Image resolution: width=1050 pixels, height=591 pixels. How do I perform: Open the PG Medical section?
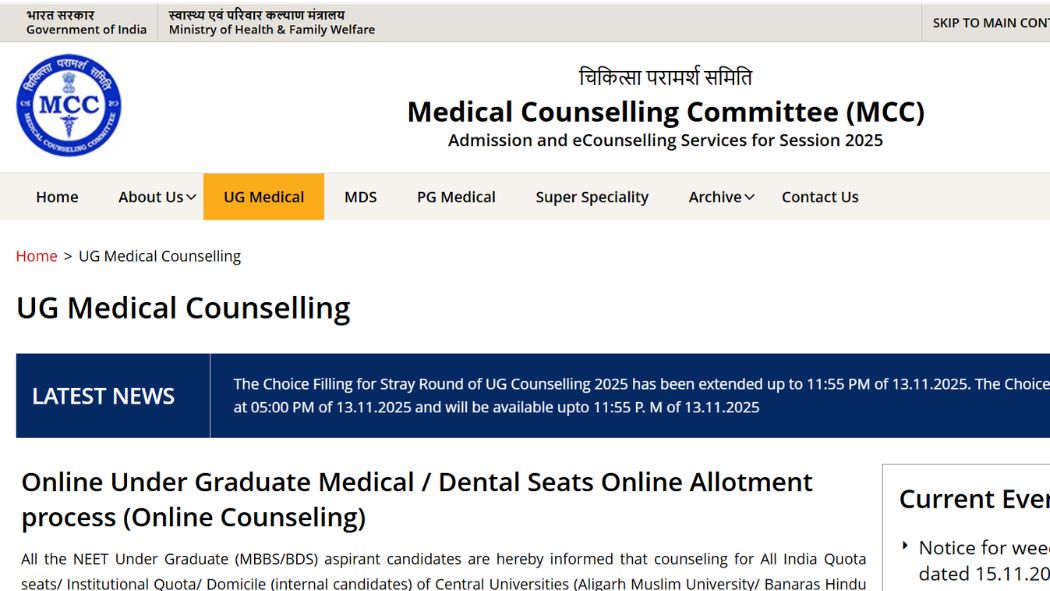coord(456,197)
